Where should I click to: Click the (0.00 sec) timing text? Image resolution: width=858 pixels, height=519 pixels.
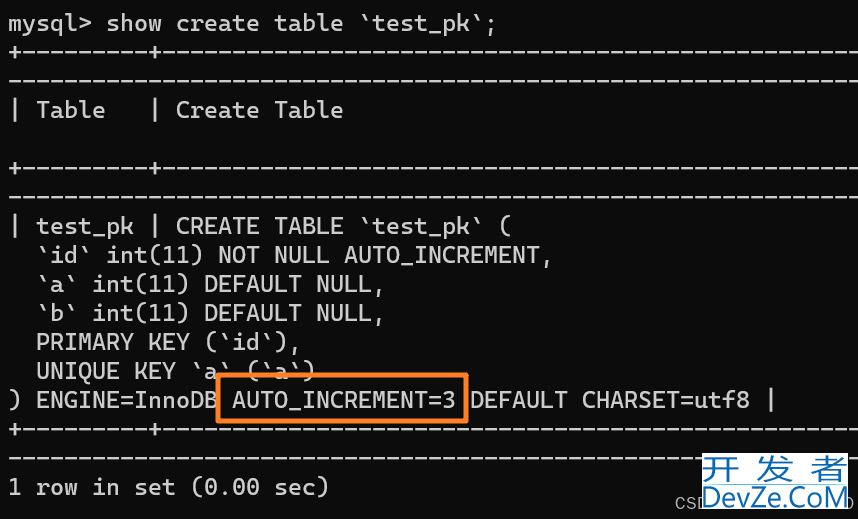(260, 487)
